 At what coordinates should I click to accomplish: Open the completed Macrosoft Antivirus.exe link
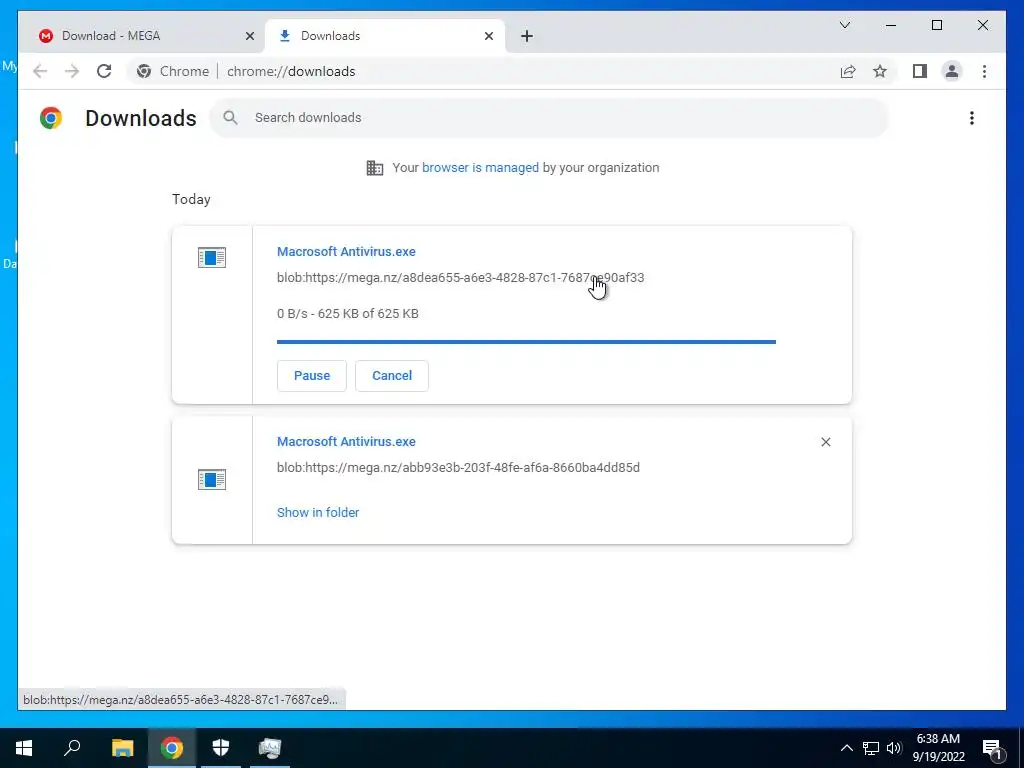[x=346, y=441]
